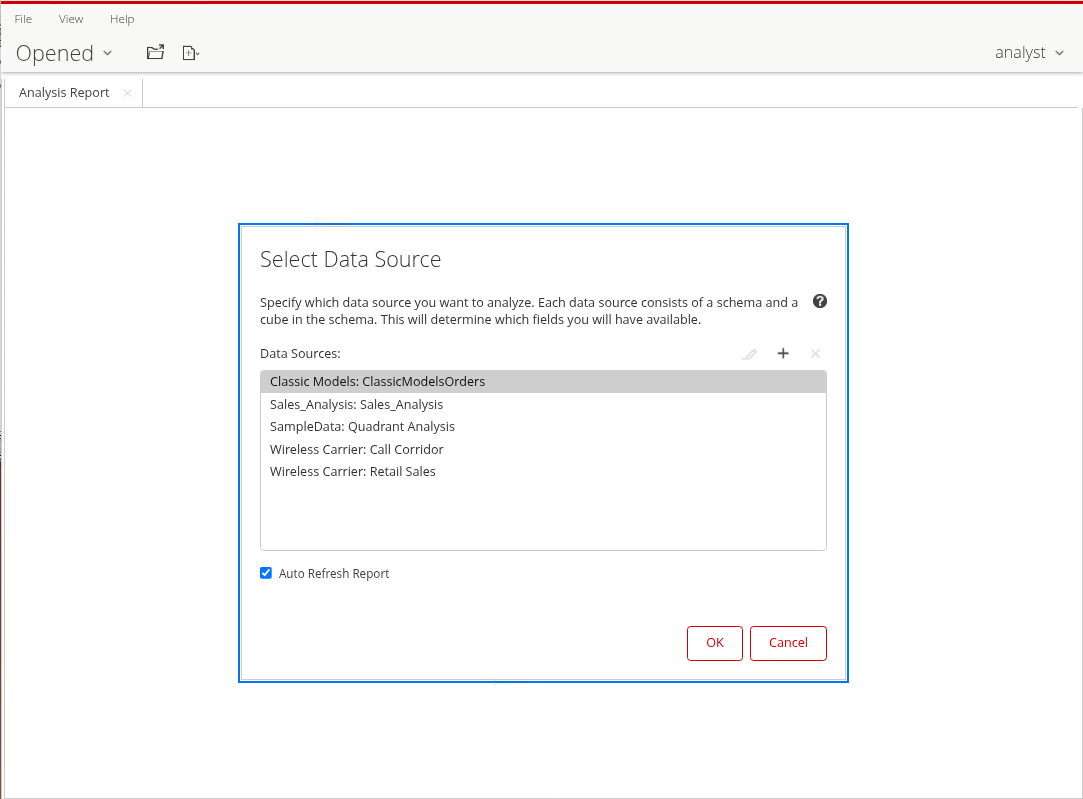Click the help question mark icon

820,301
